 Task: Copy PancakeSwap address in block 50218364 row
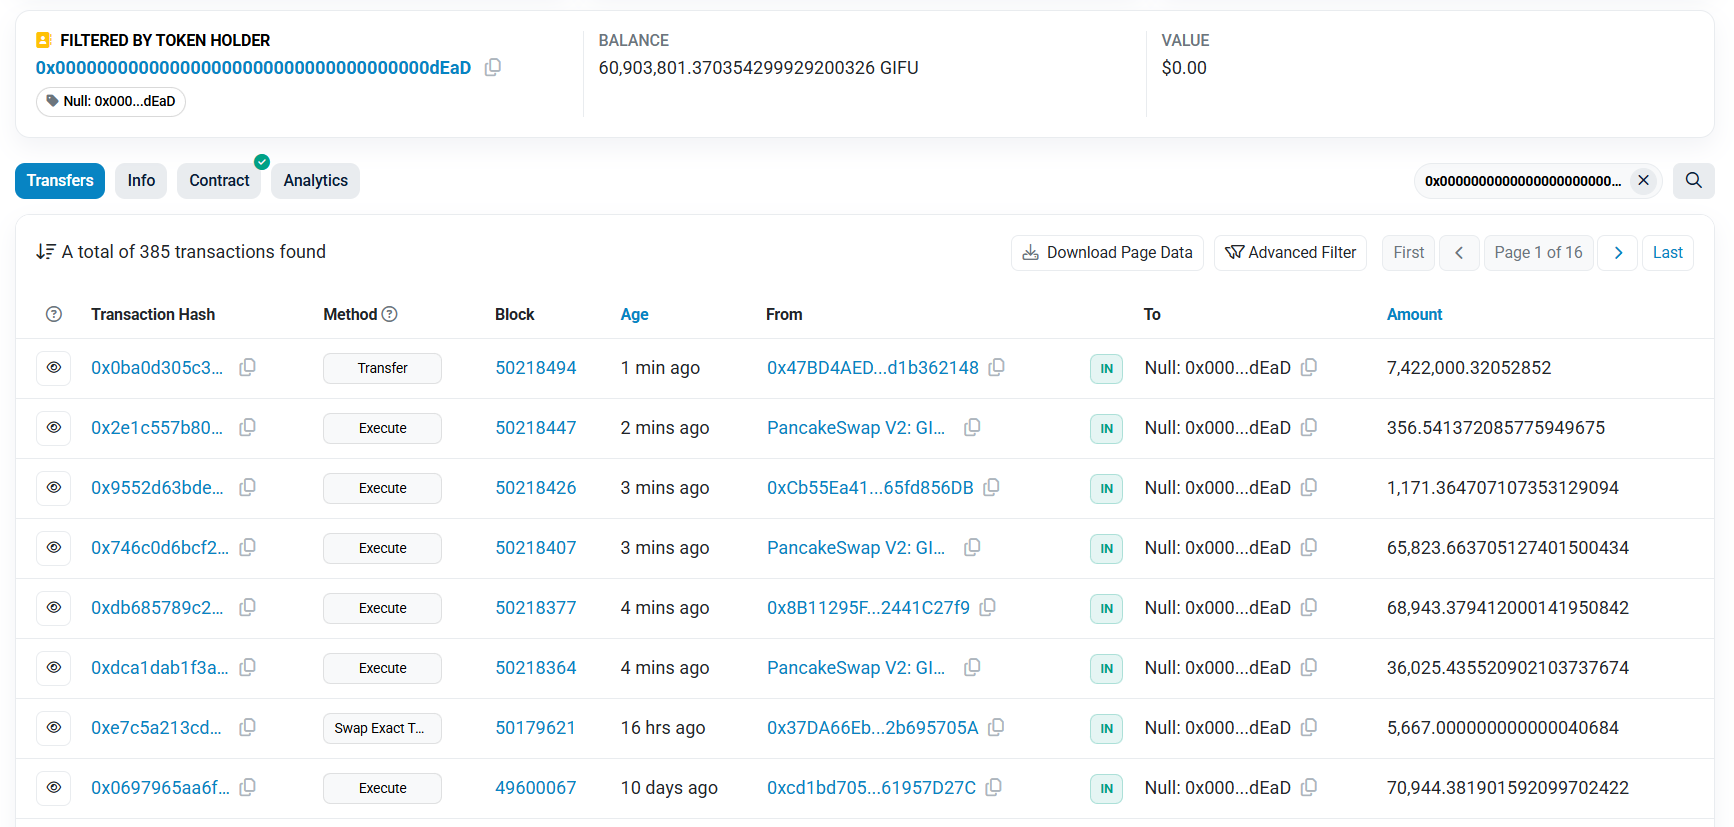pyautogui.click(x=971, y=668)
